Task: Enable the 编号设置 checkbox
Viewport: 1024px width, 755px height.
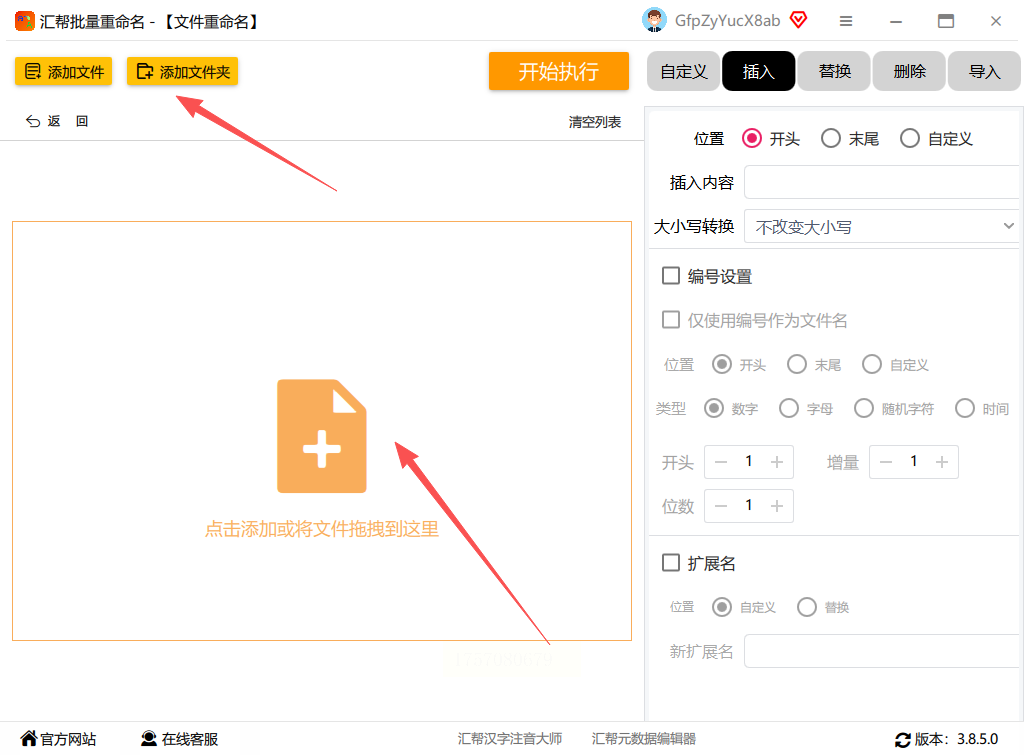Action: (671, 276)
